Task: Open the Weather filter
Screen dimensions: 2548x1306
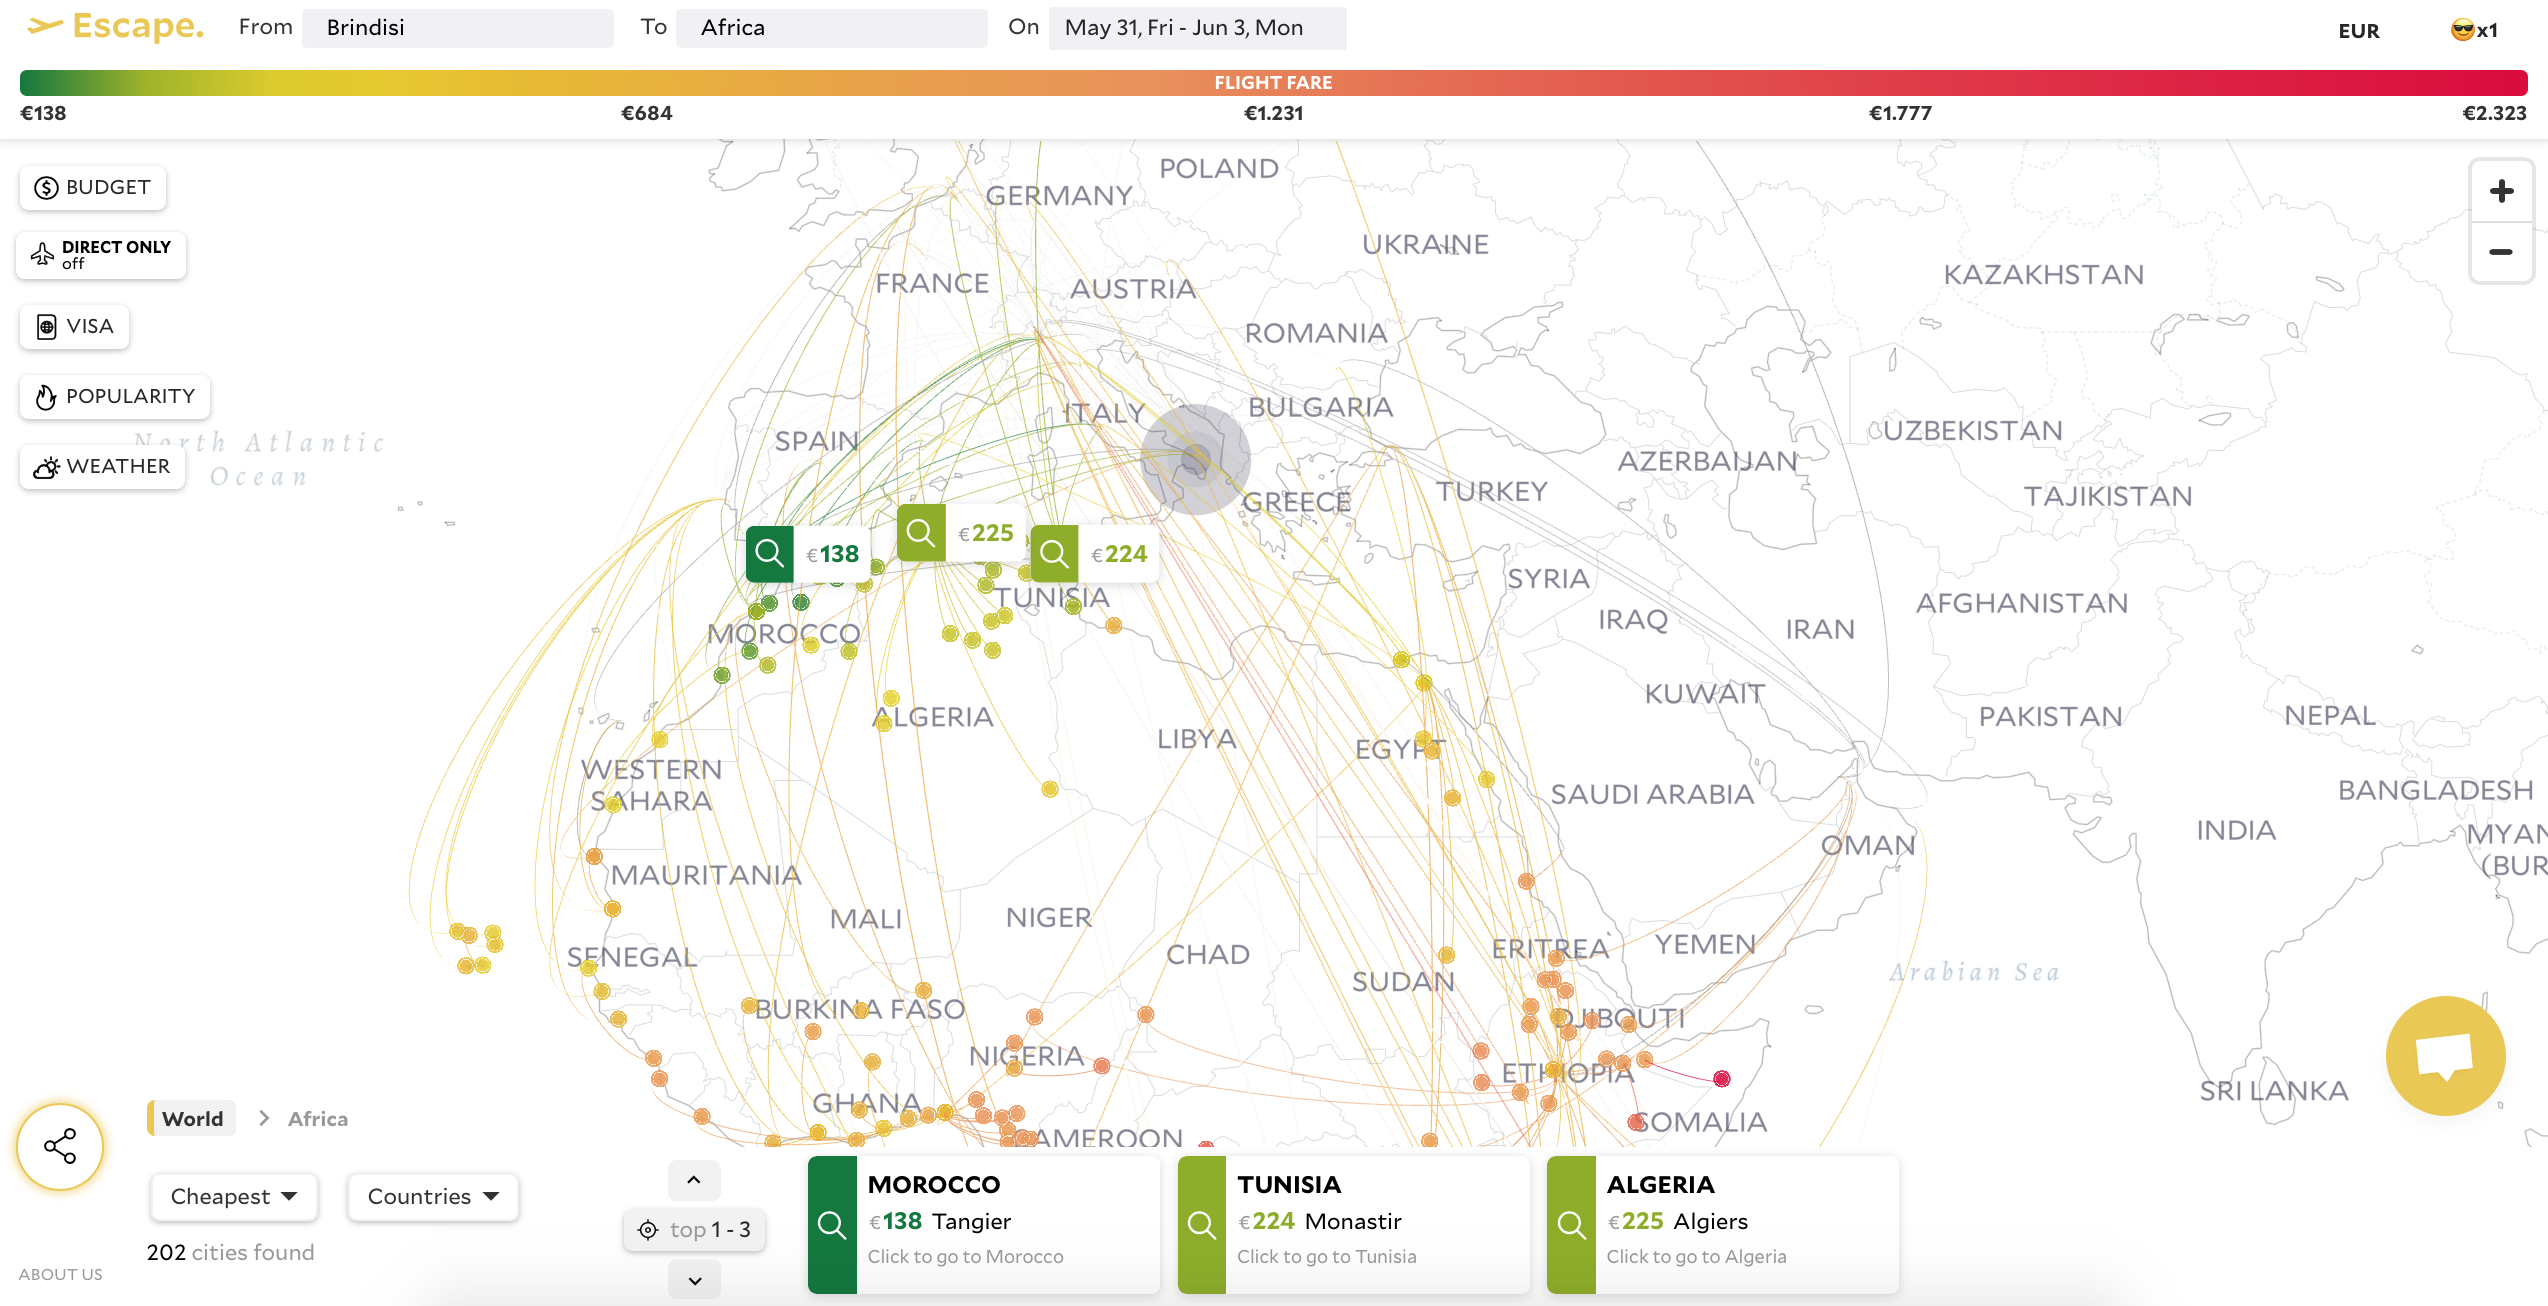Action: click(103, 467)
